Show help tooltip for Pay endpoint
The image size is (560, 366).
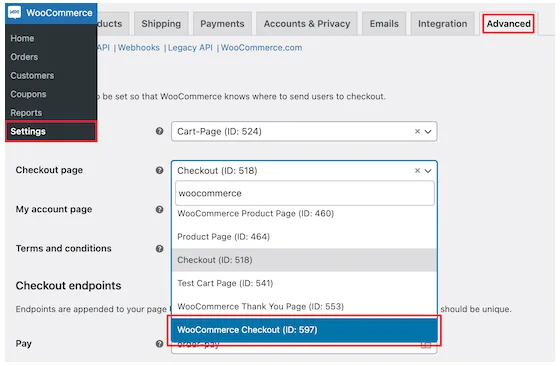coord(159,344)
